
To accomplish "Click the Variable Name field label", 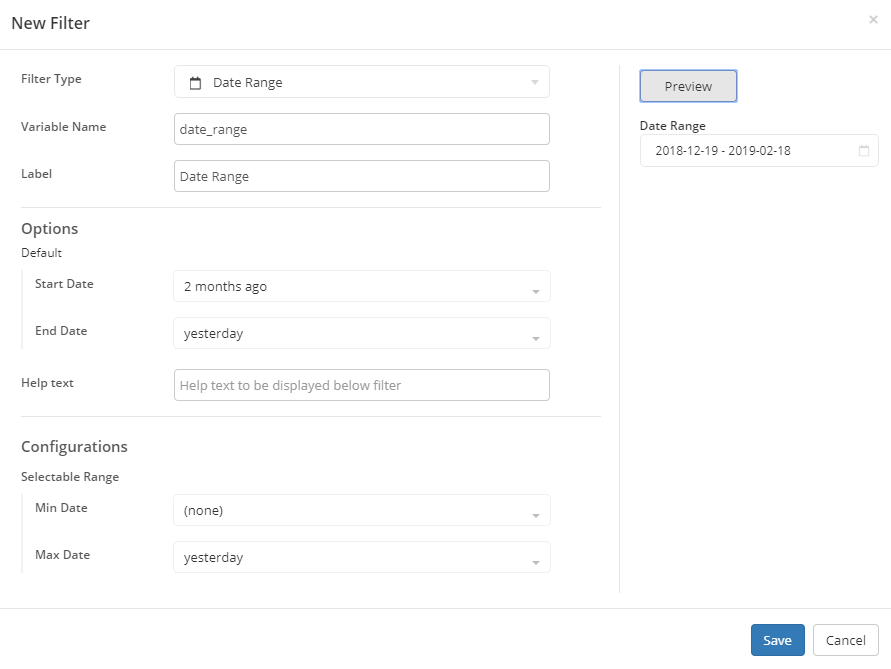I will click(63, 127).
